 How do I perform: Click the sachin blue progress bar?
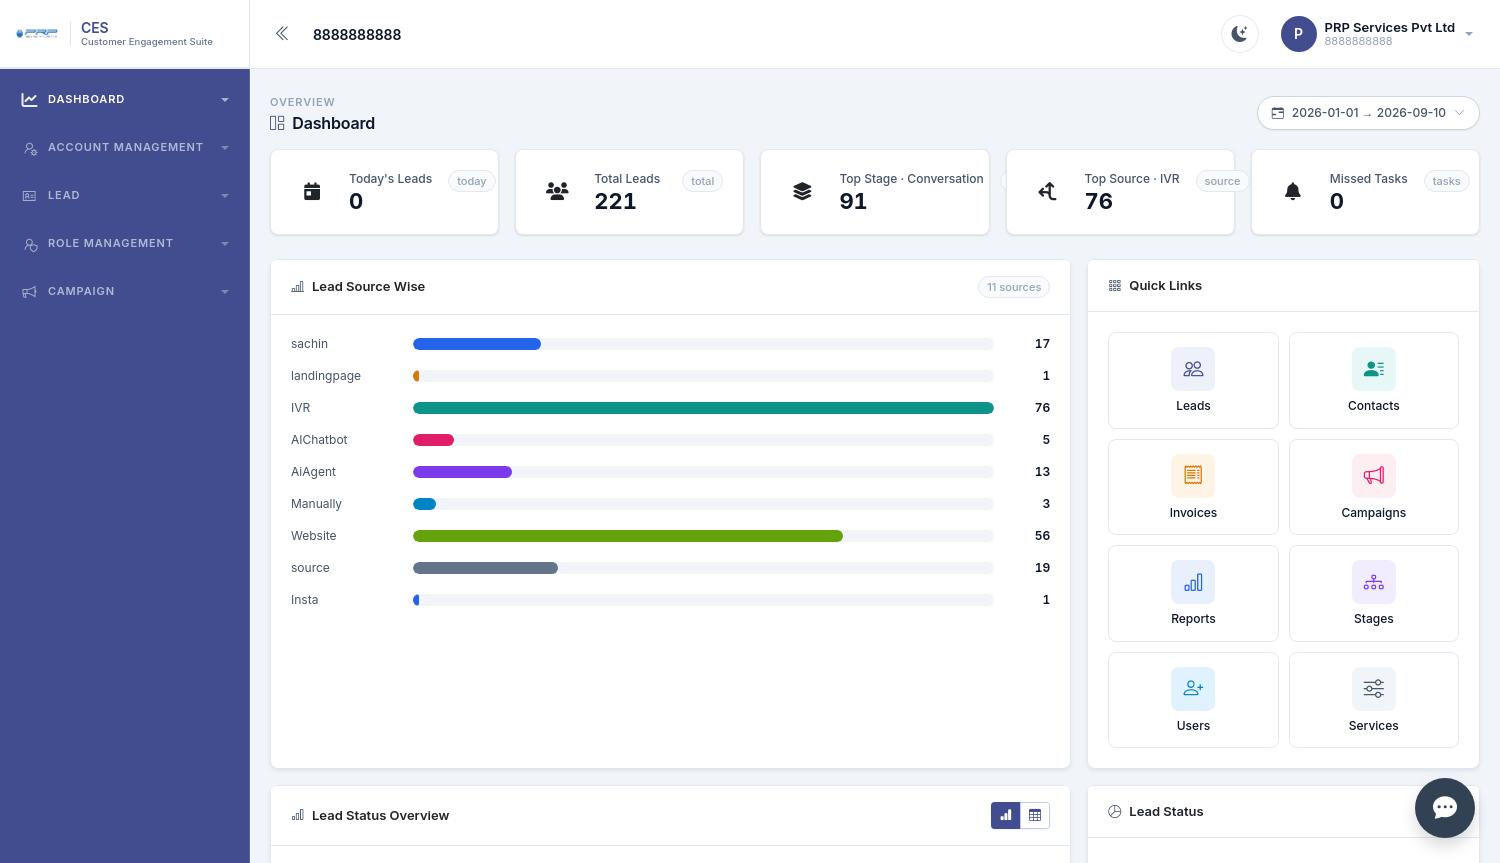(477, 344)
